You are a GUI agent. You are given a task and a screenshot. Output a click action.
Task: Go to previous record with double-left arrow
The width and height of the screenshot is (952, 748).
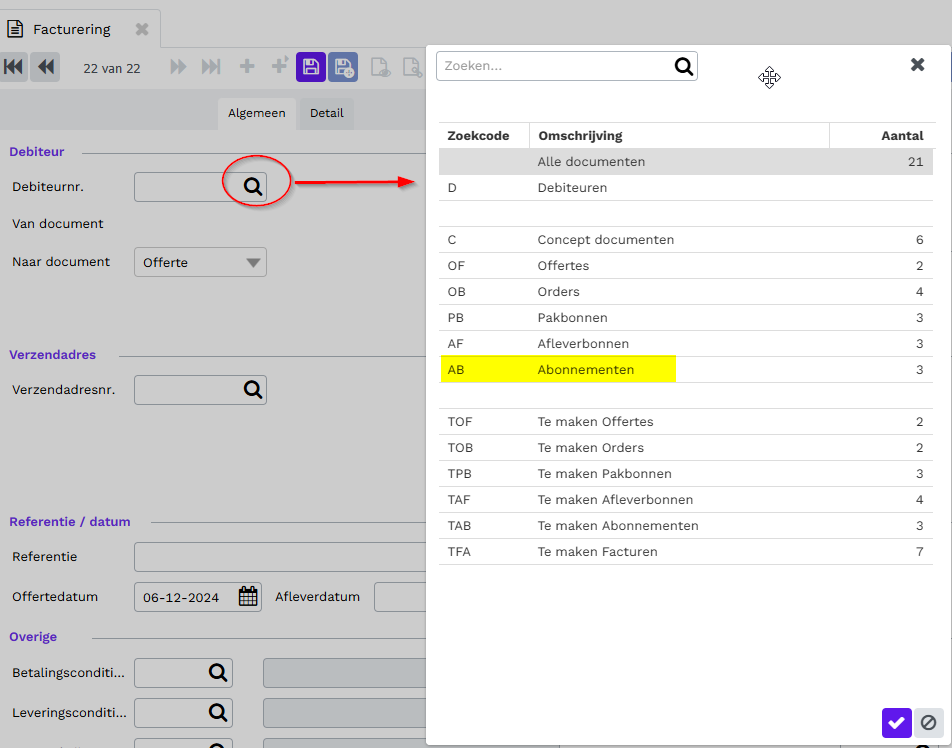[x=46, y=67]
